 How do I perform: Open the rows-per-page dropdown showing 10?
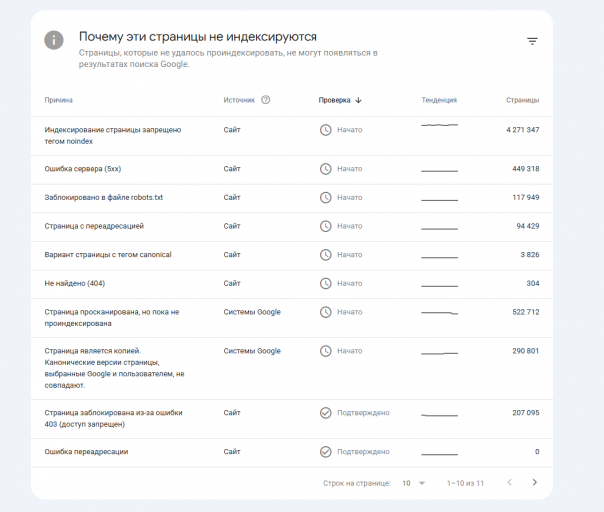(413, 483)
